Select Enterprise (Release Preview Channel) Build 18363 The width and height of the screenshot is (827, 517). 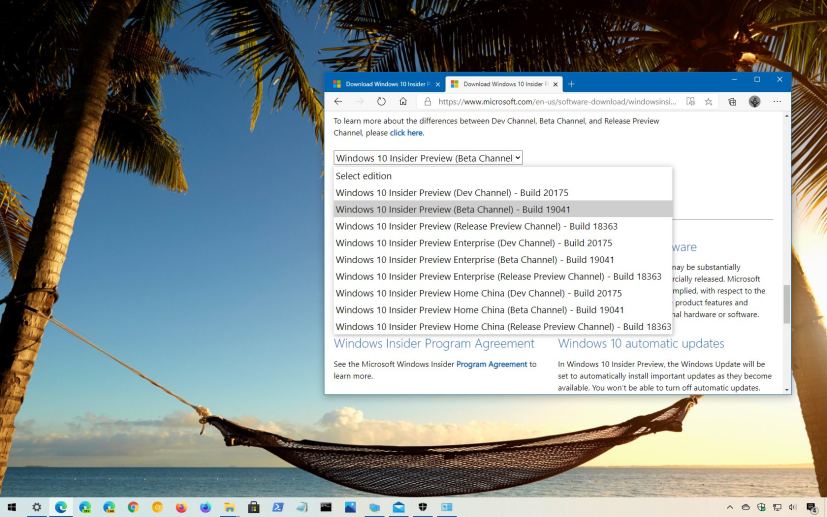coord(503,276)
